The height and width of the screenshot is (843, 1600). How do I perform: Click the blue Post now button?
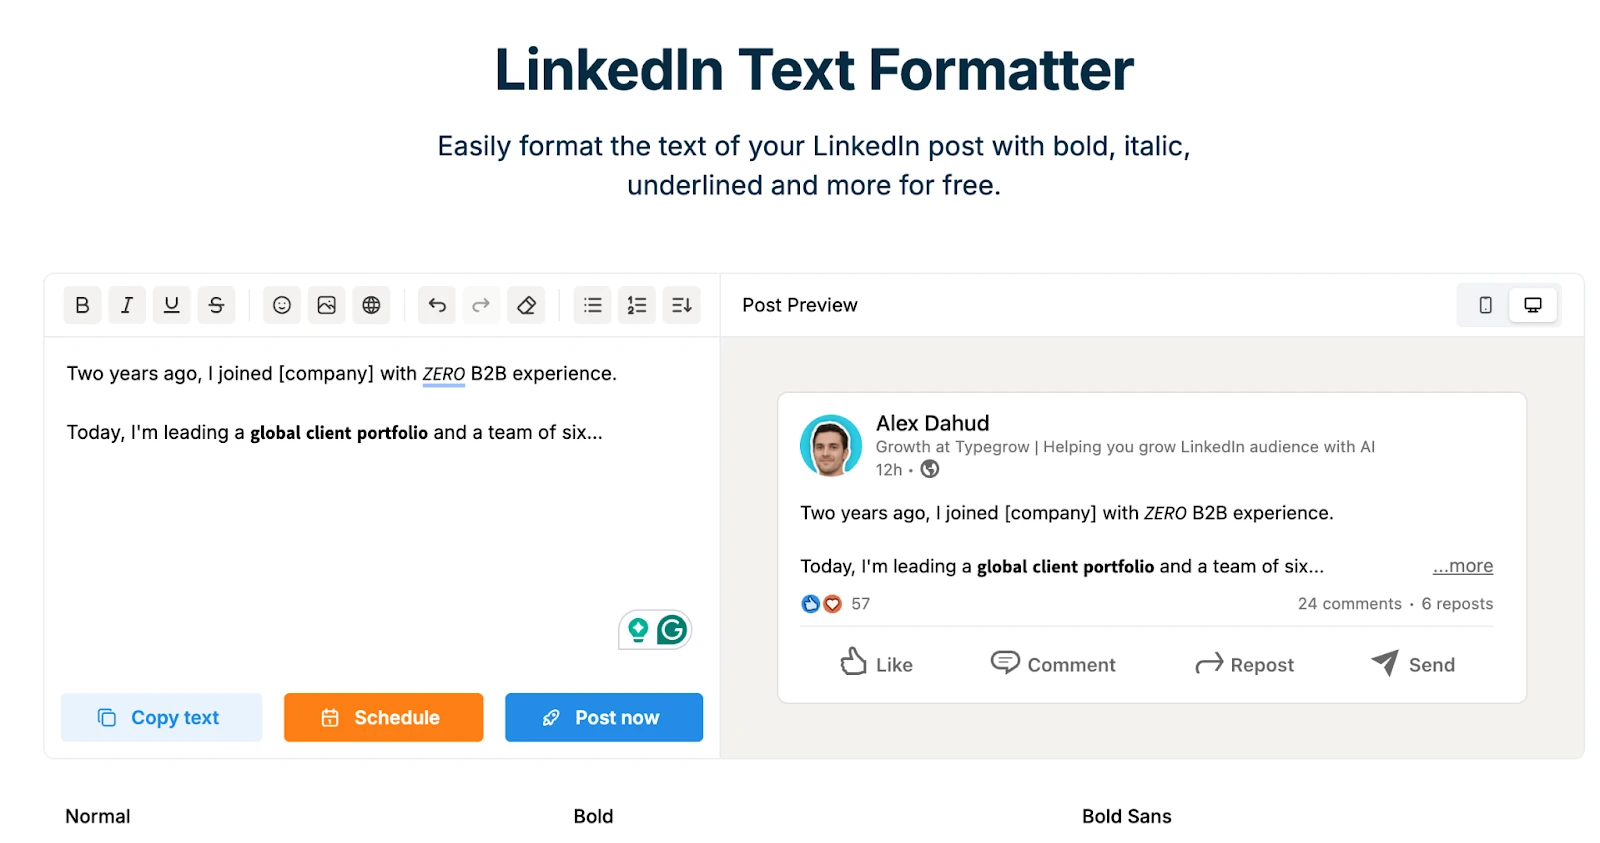click(604, 717)
